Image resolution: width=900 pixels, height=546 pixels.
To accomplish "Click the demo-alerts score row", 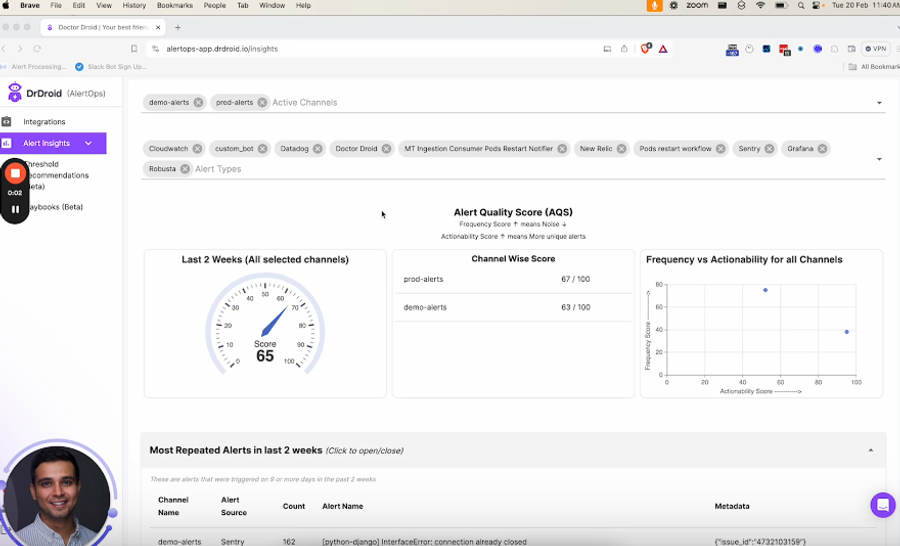I will (x=513, y=307).
